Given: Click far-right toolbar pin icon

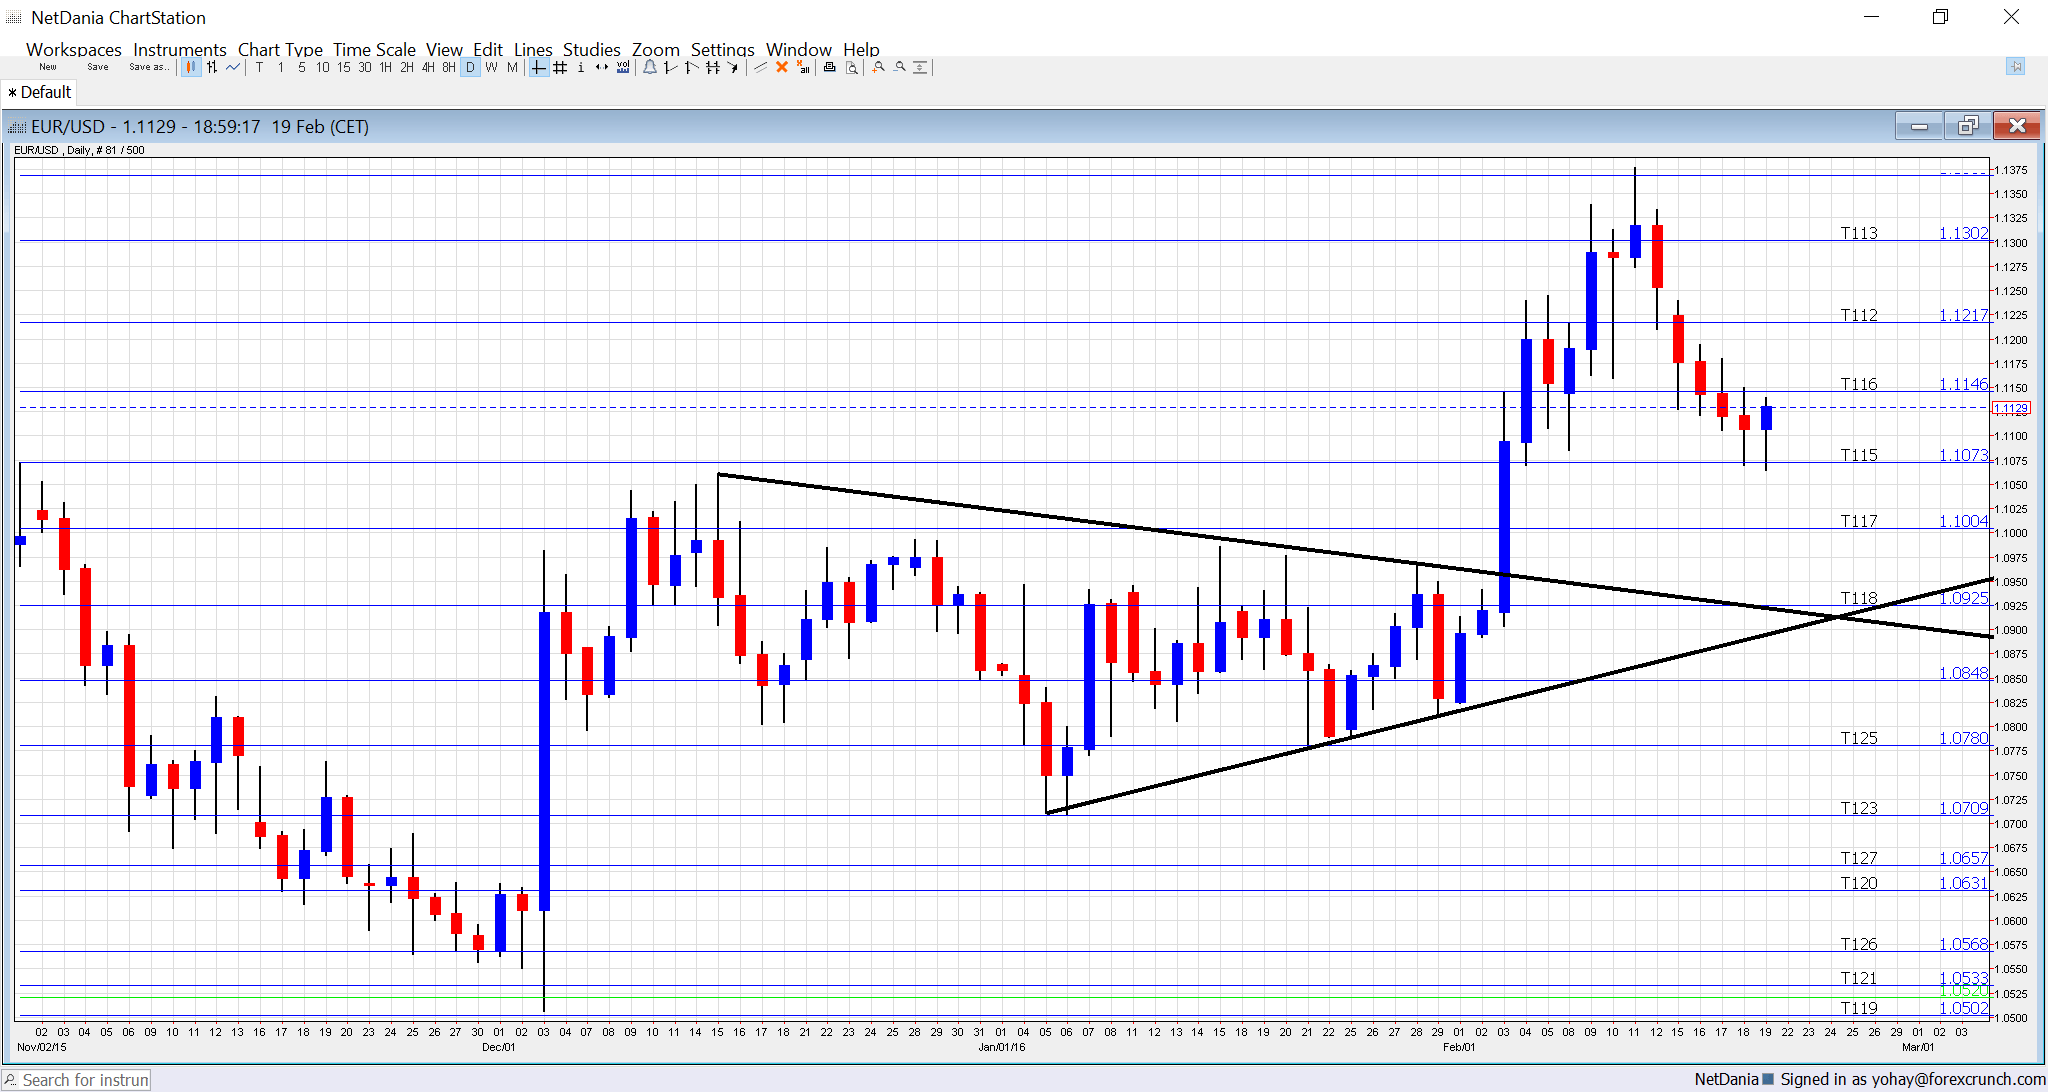Looking at the screenshot, I should coord(2015,66).
